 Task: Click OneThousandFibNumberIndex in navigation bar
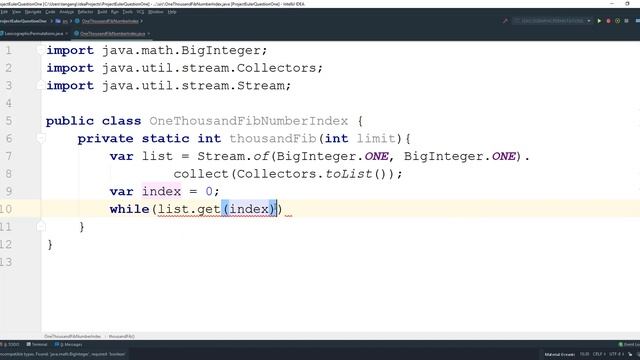pos(110,21)
